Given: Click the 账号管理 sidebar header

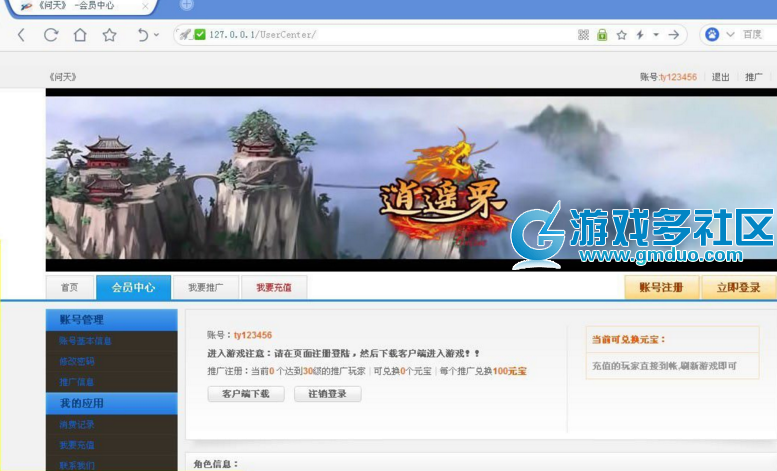Looking at the screenshot, I should click(x=111, y=320).
